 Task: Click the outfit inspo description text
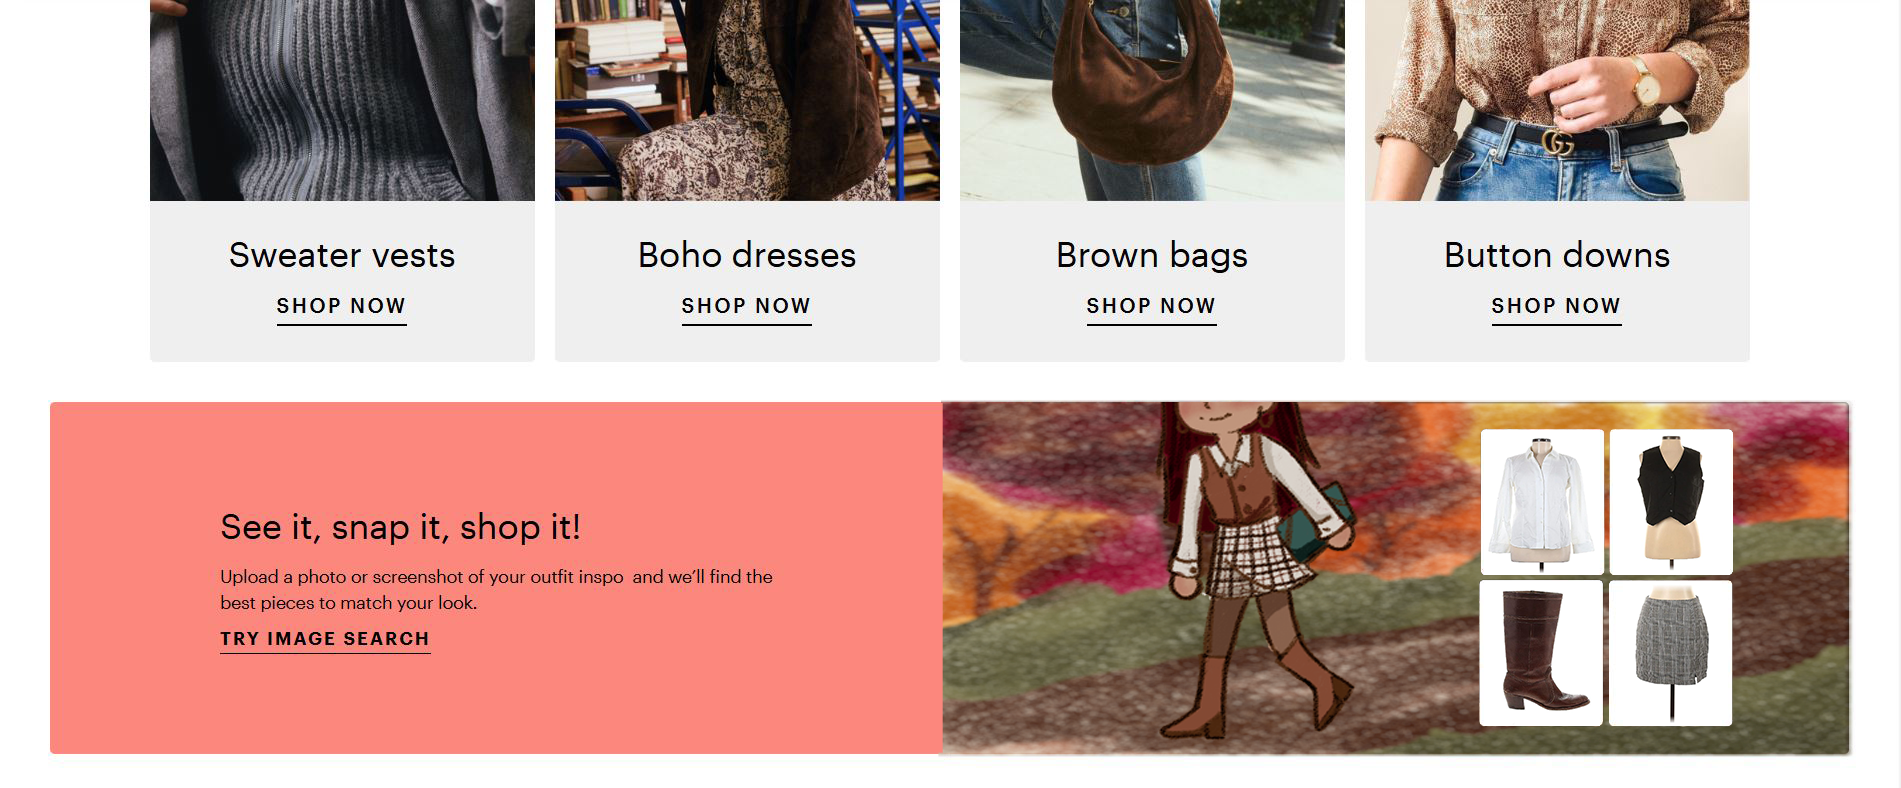click(496, 590)
